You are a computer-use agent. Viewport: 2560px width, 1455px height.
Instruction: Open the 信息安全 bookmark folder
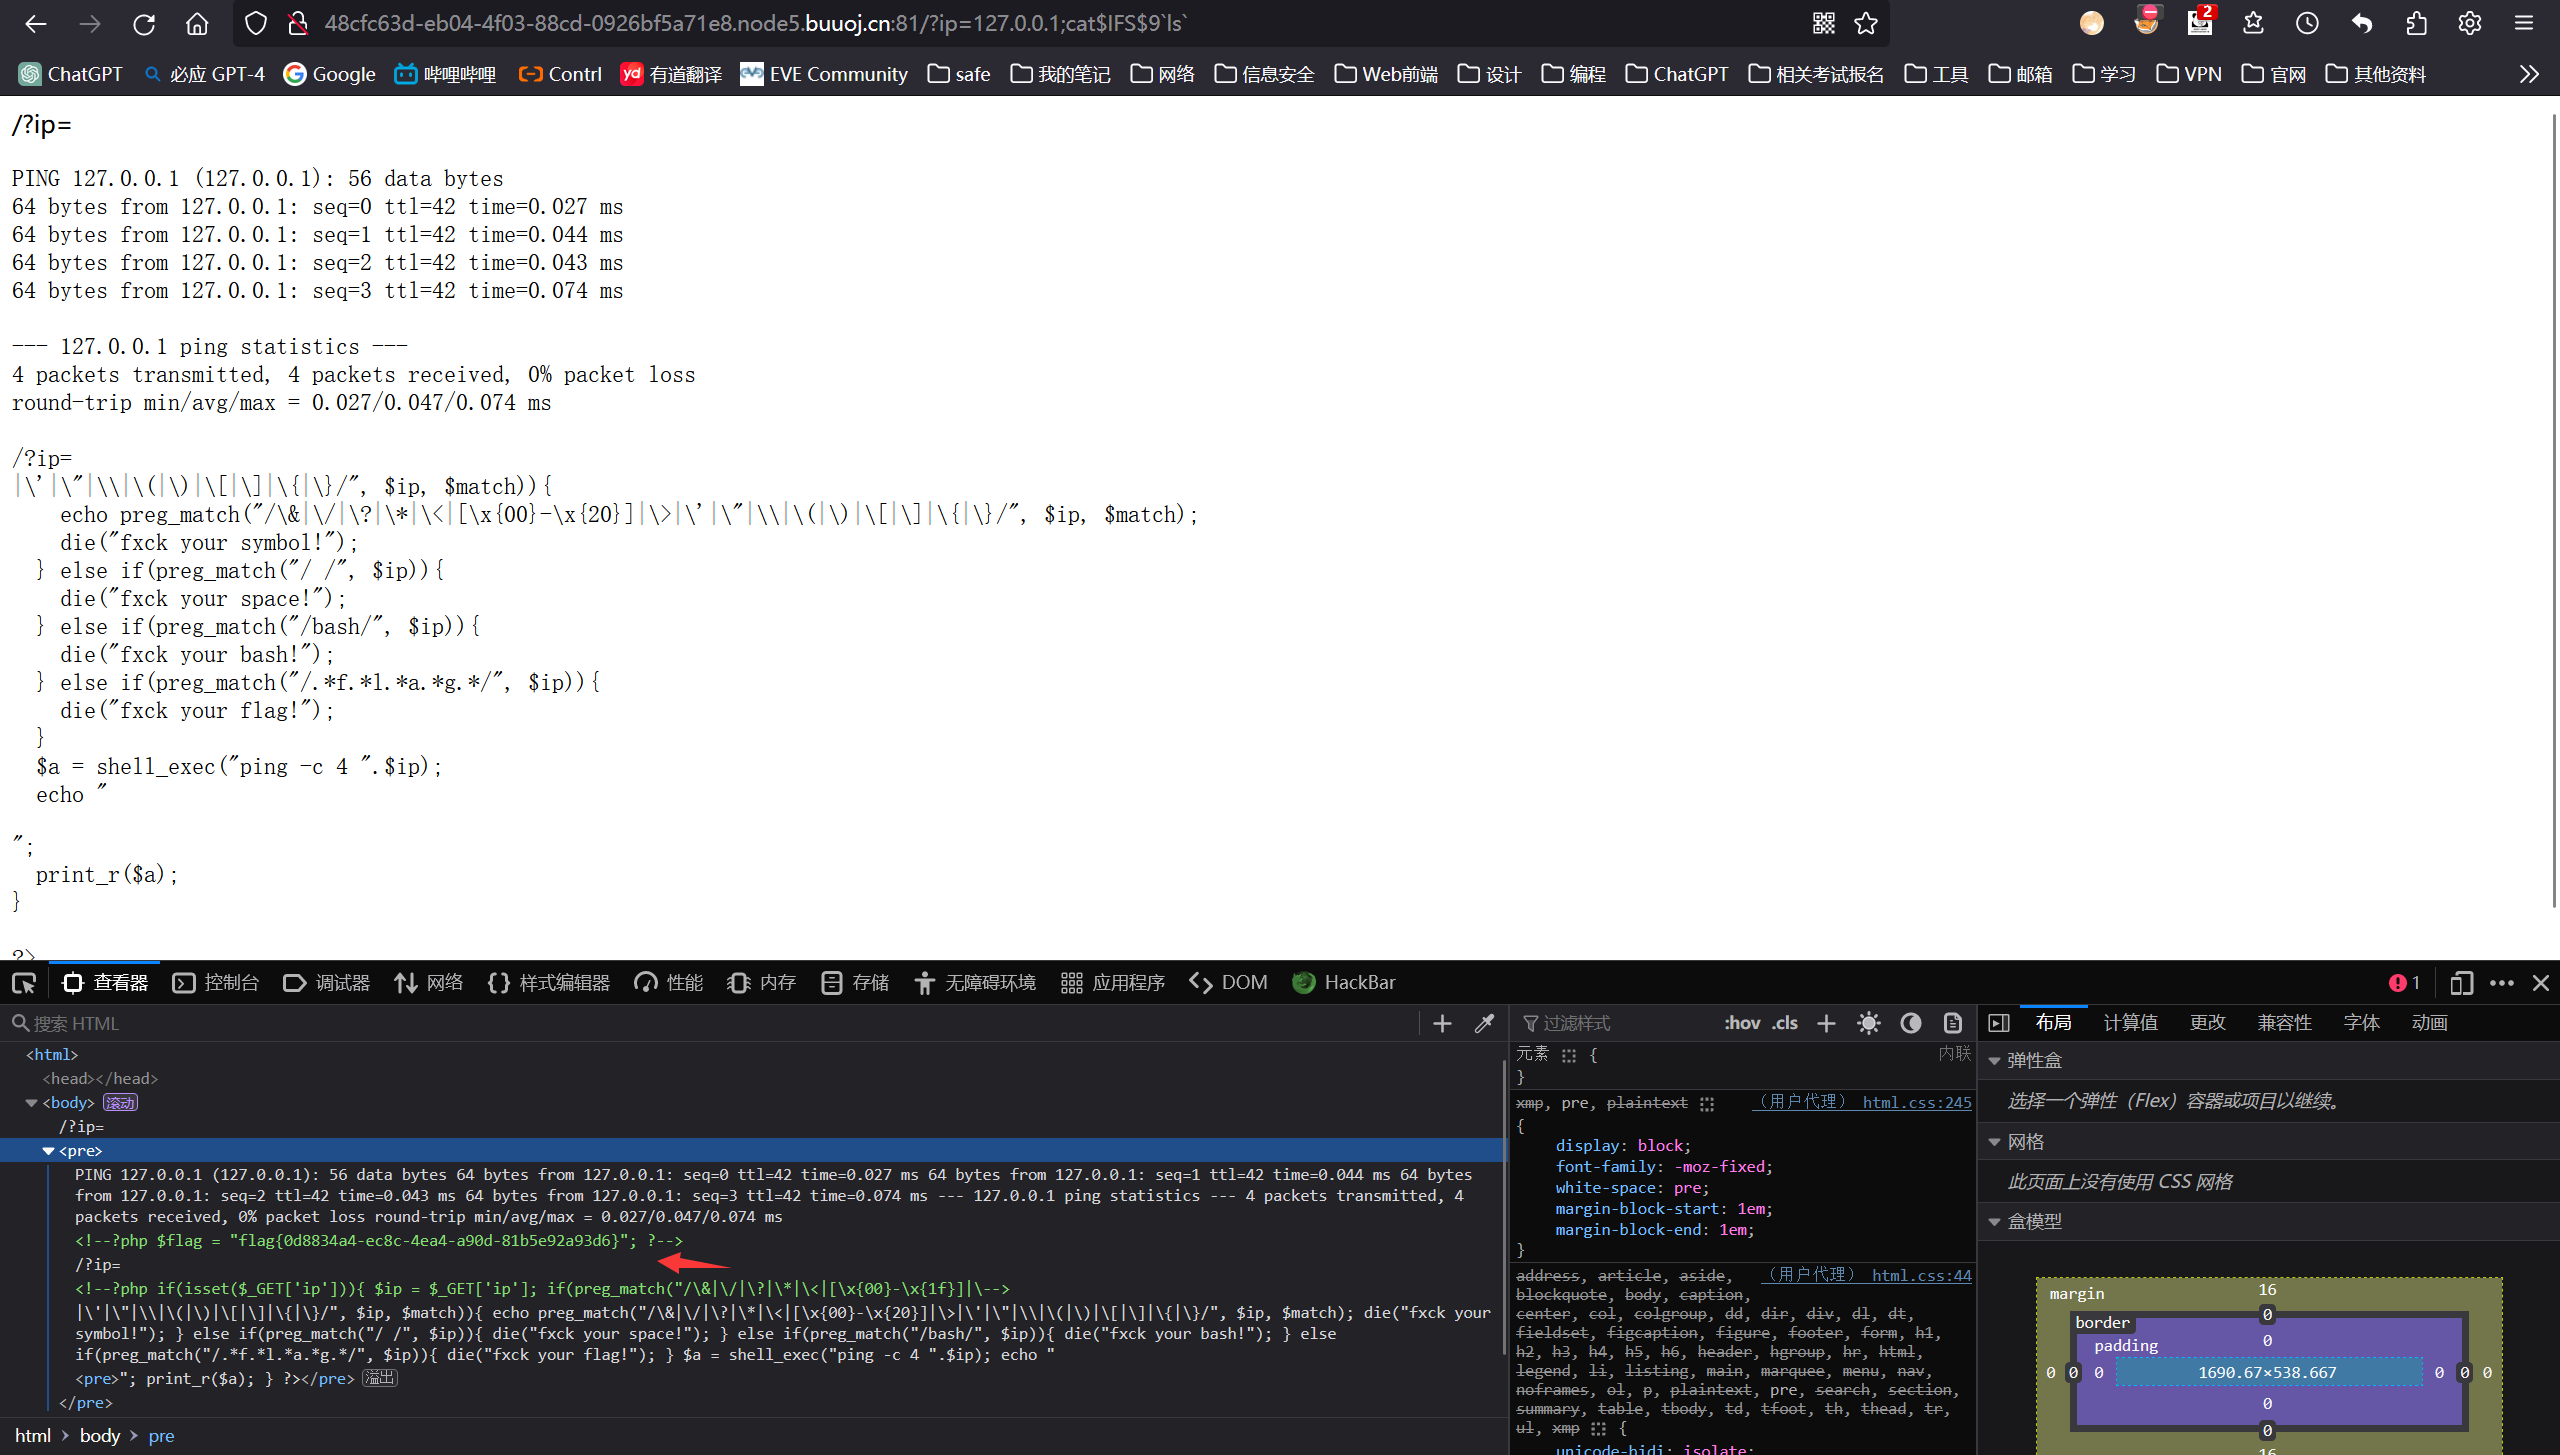pos(1265,74)
